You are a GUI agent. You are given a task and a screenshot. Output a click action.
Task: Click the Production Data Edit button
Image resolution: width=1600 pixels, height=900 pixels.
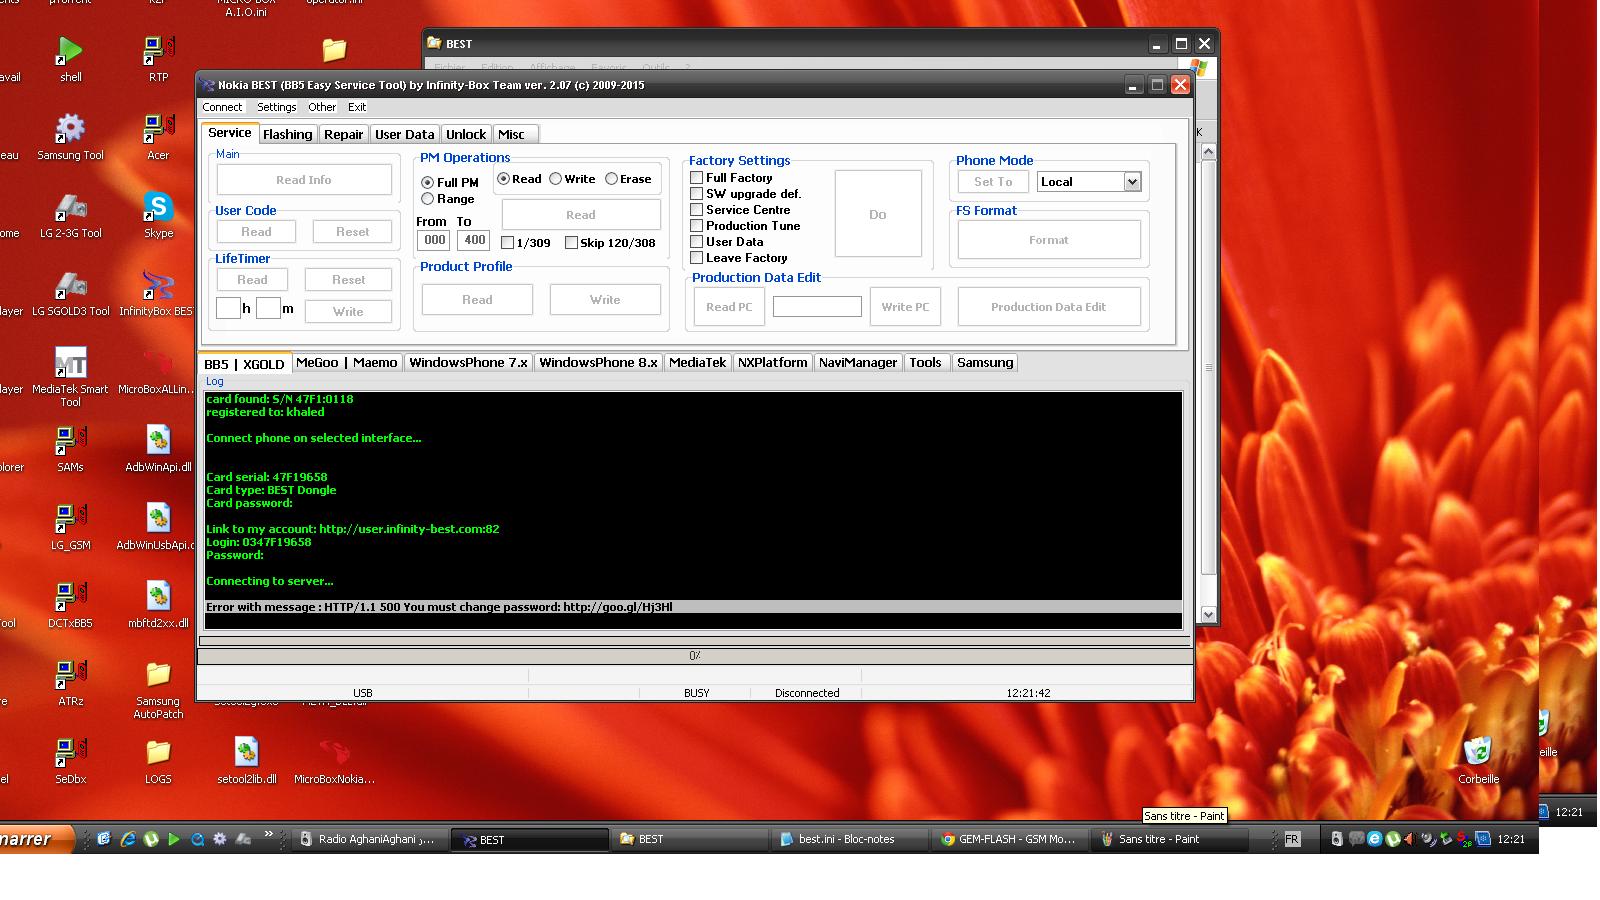pos(1049,307)
